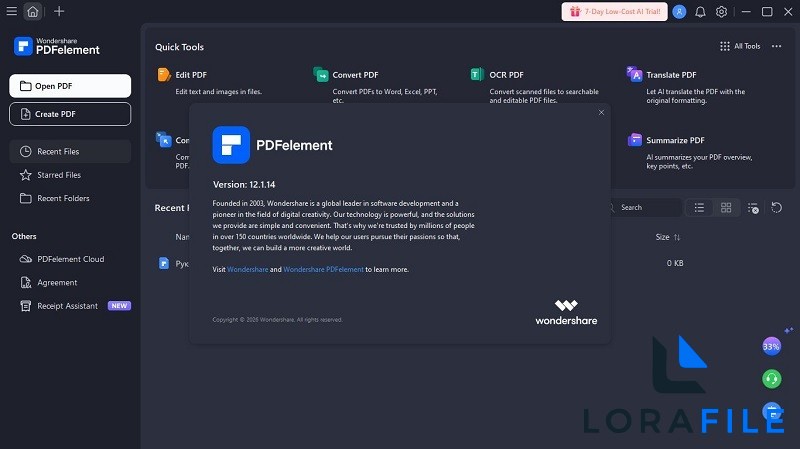Follow the Wondershare PDFelement link
The width and height of the screenshot is (800, 449).
pyautogui.click(x=323, y=269)
